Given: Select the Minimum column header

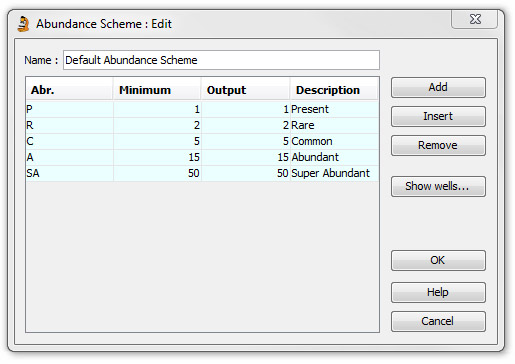Looking at the screenshot, I should tap(157, 90).
